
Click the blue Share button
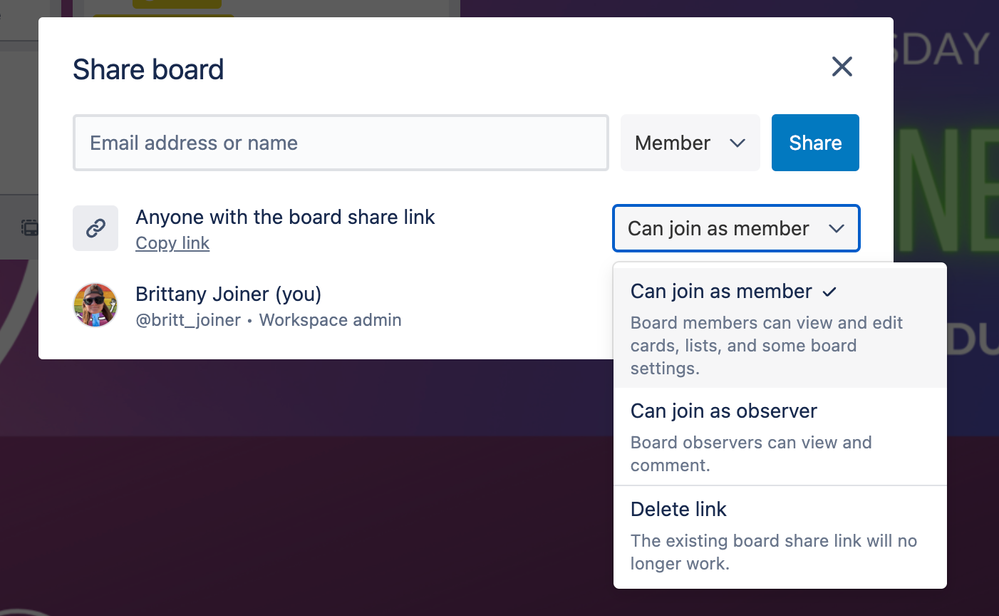[x=815, y=143]
